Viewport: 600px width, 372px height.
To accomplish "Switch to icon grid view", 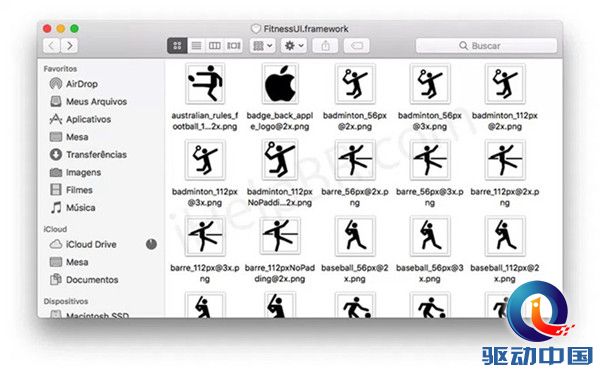I will [177, 46].
